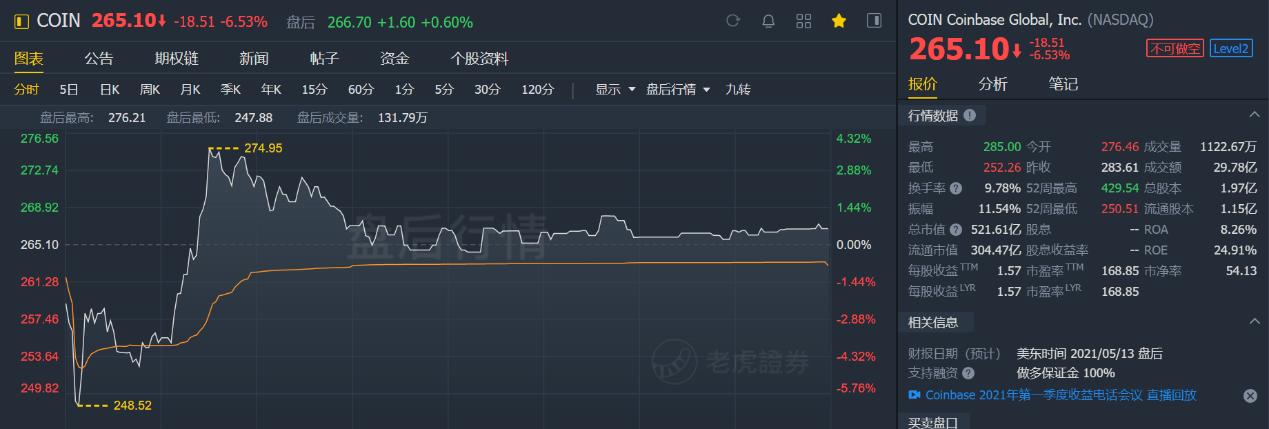Open Coinbase 2021年第一季度收益电话会议 直播回放 link

point(1062,396)
